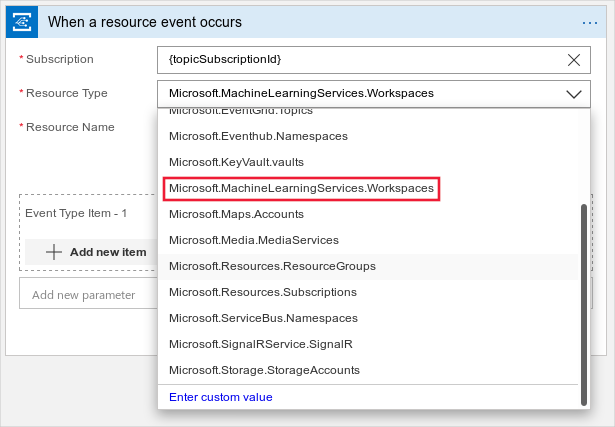This screenshot has width=615, height=427.
Task: Pick Microsoft.Maps.Accounts resource type
Action: (x=236, y=214)
